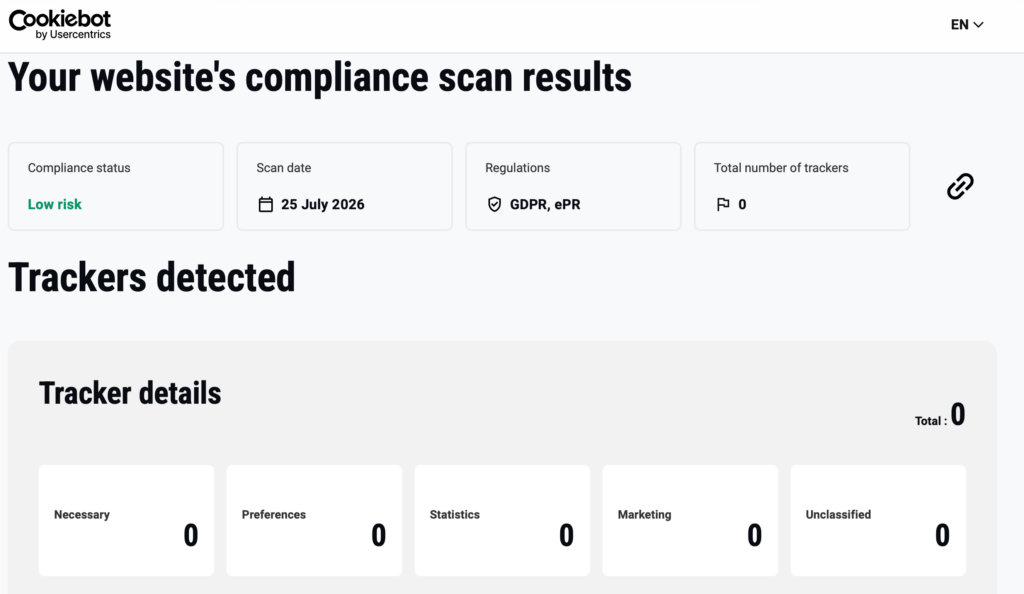Click the shield icon beside GDPR, ePR
The height and width of the screenshot is (594, 1024).
click(x=494, y=204)
